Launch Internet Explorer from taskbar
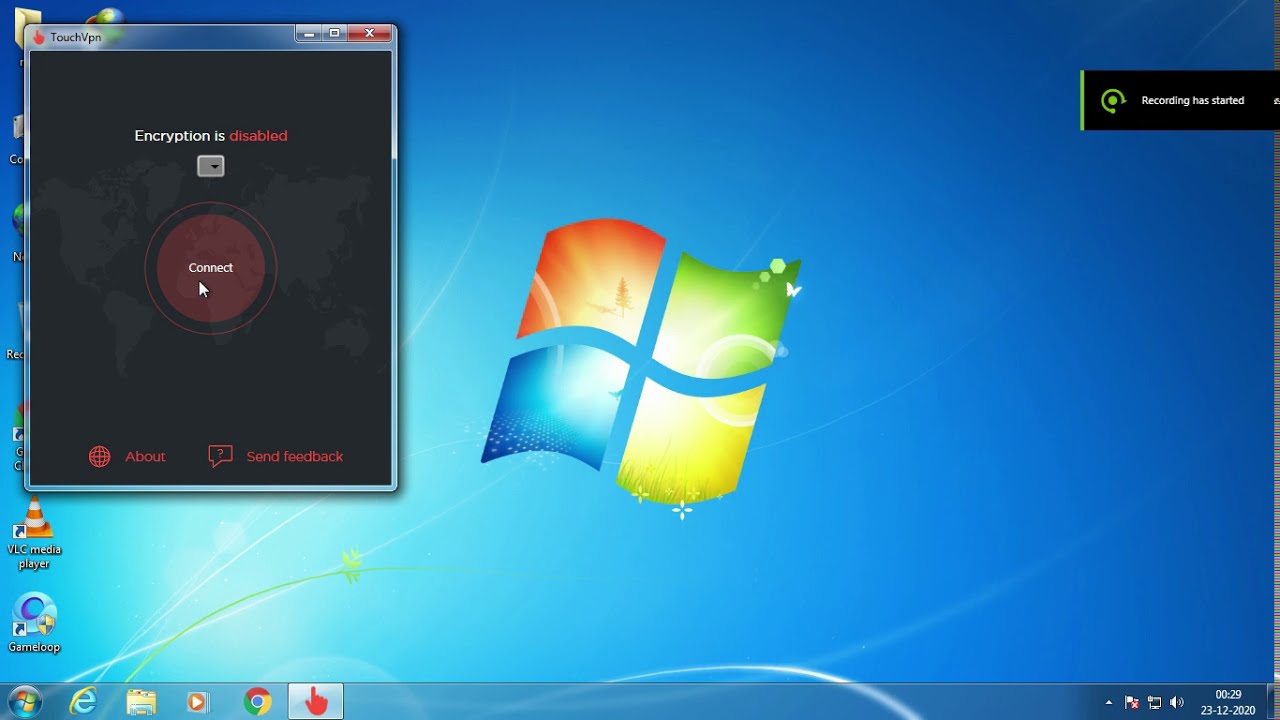The image size is (1280, 720). click(x=84, y=702)
